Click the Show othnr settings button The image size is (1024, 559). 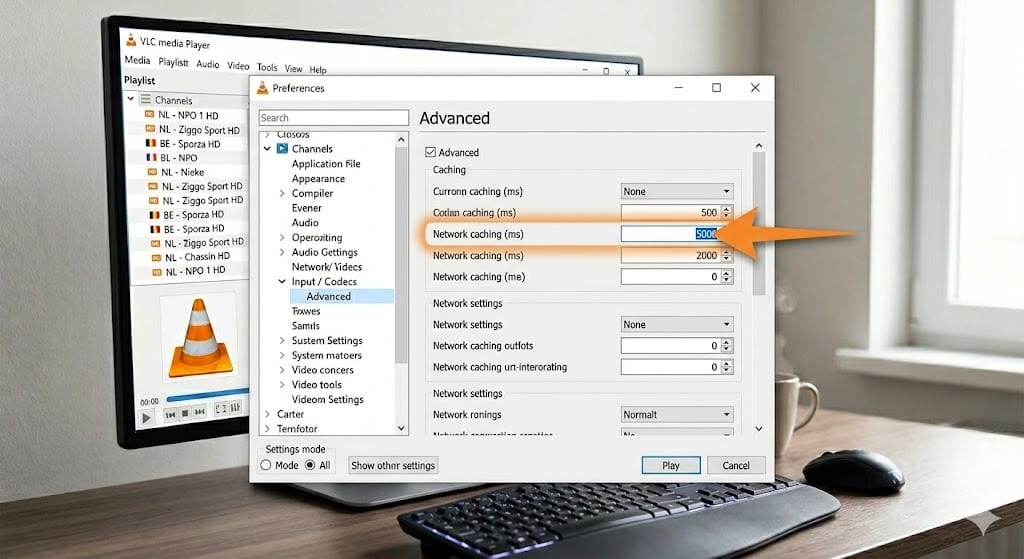click(393, 466)
